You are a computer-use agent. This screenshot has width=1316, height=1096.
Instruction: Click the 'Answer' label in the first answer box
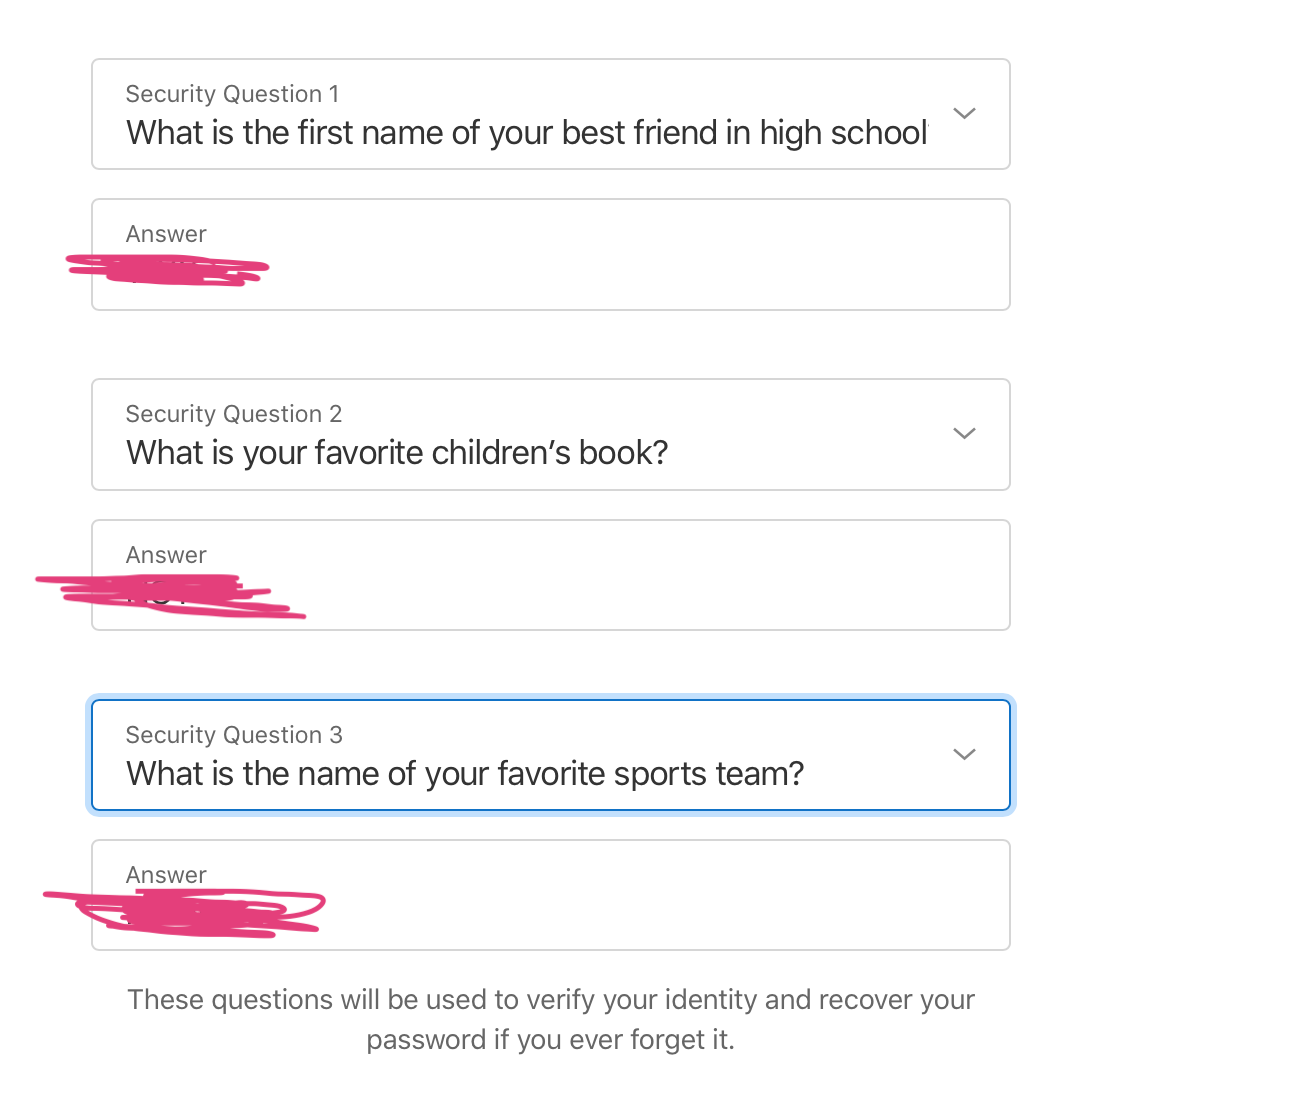166,234
